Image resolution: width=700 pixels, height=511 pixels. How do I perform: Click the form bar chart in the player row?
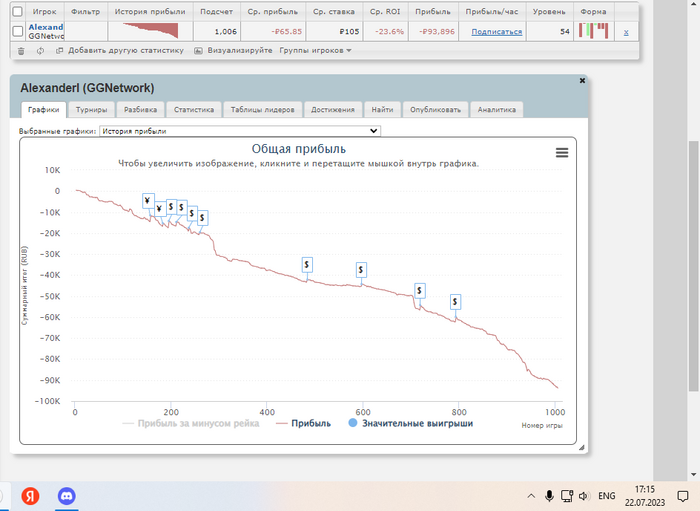(x=593, y=31)
